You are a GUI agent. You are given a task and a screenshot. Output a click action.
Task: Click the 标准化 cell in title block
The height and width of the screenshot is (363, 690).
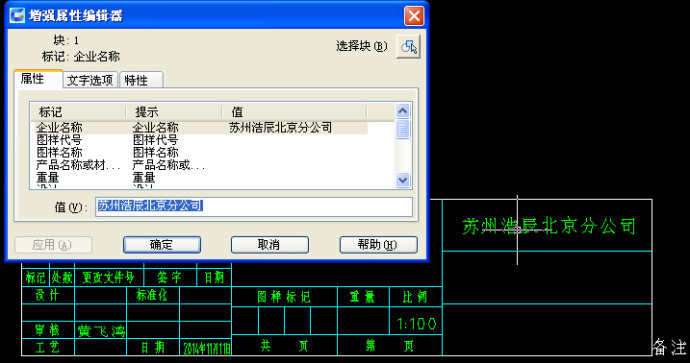click(x=152, y=295)
